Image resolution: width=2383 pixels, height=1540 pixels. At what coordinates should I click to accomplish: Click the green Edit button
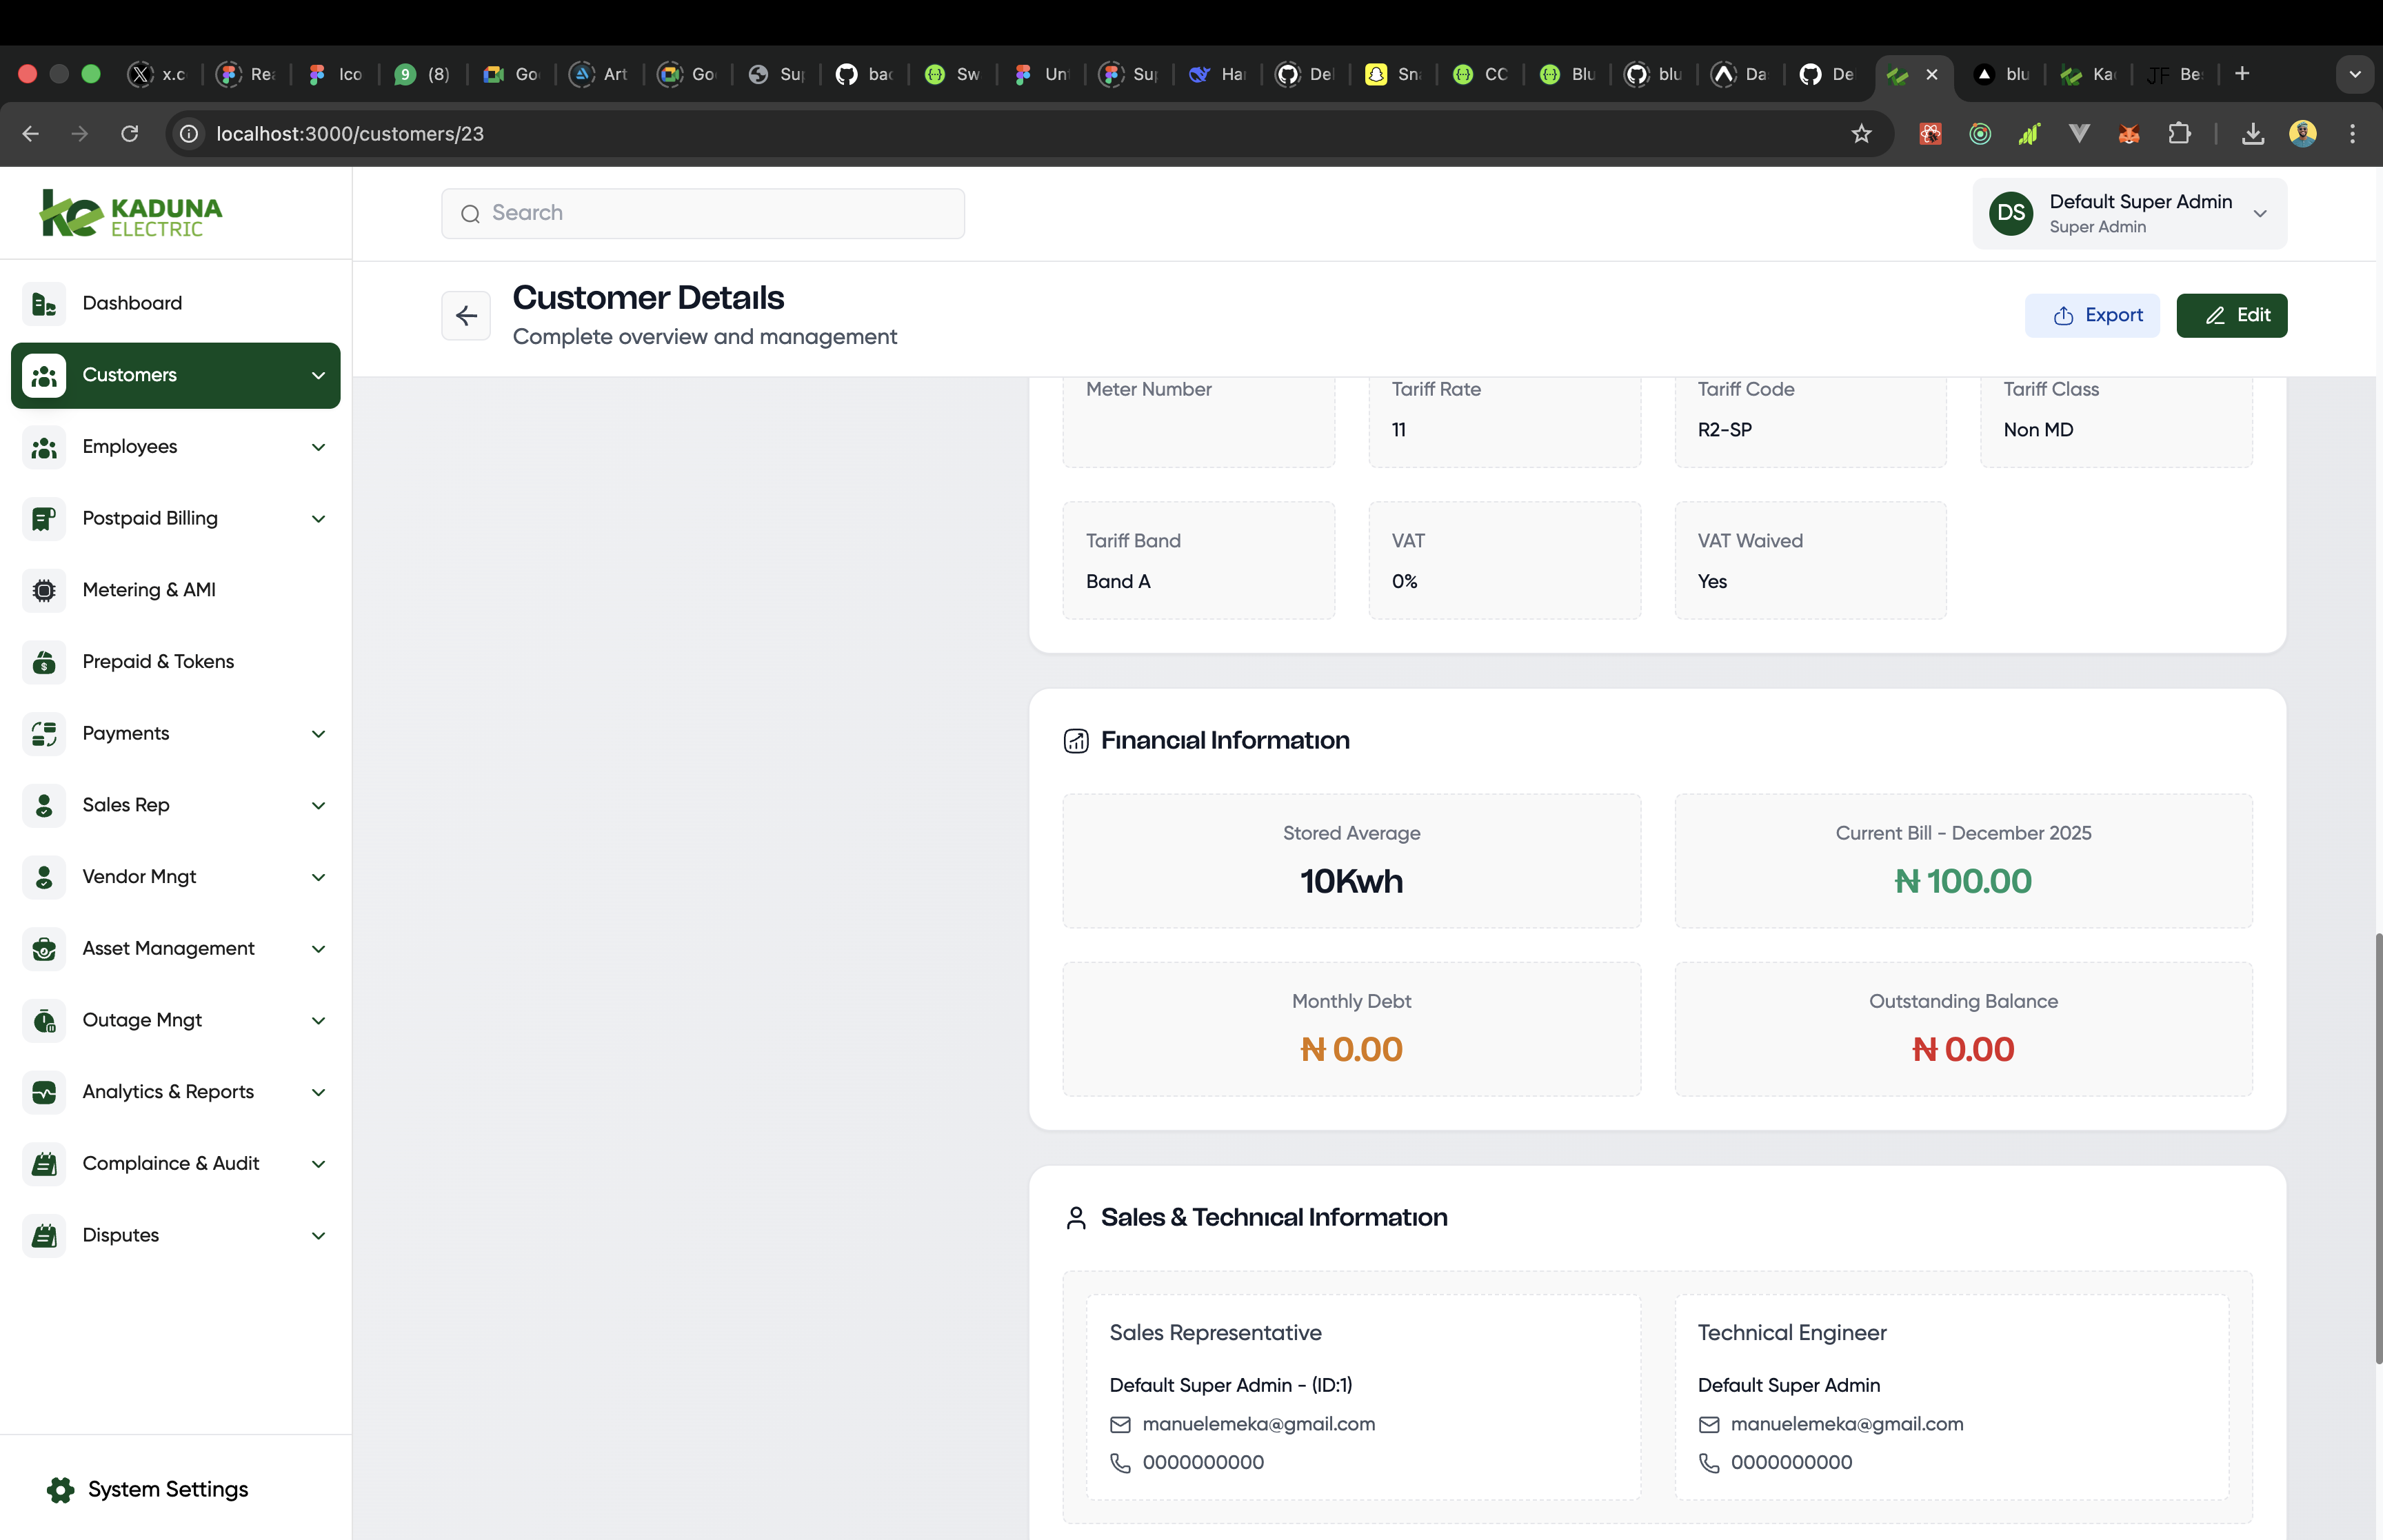(x=2231, y=316)
